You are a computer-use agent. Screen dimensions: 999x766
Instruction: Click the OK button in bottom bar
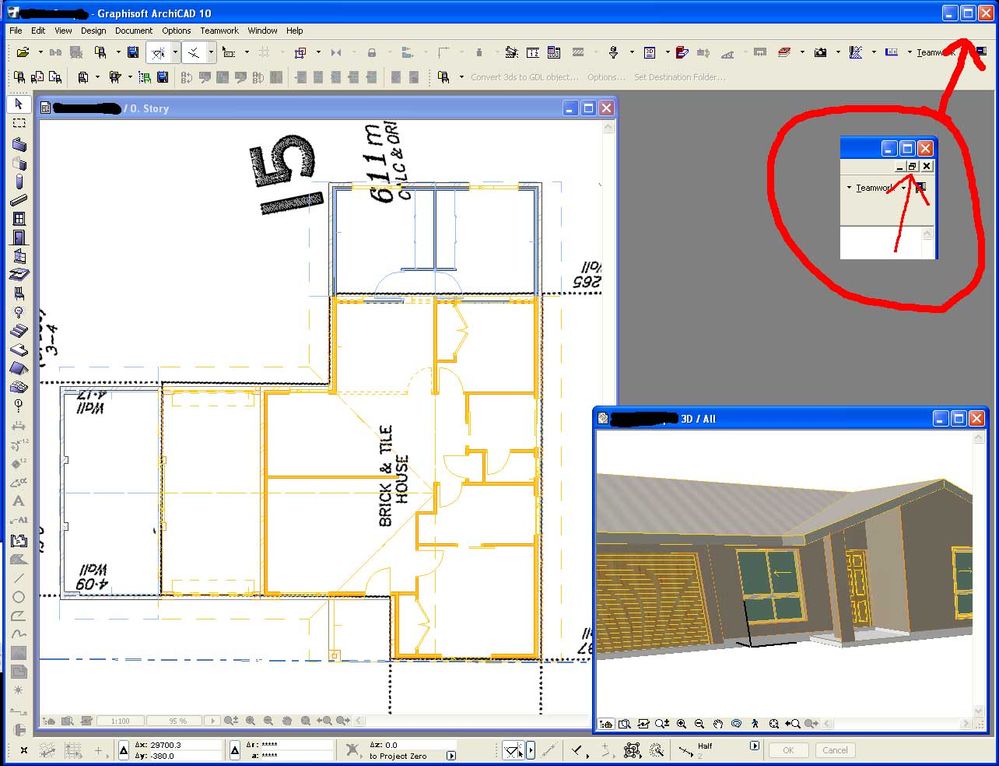click(789, 750)
